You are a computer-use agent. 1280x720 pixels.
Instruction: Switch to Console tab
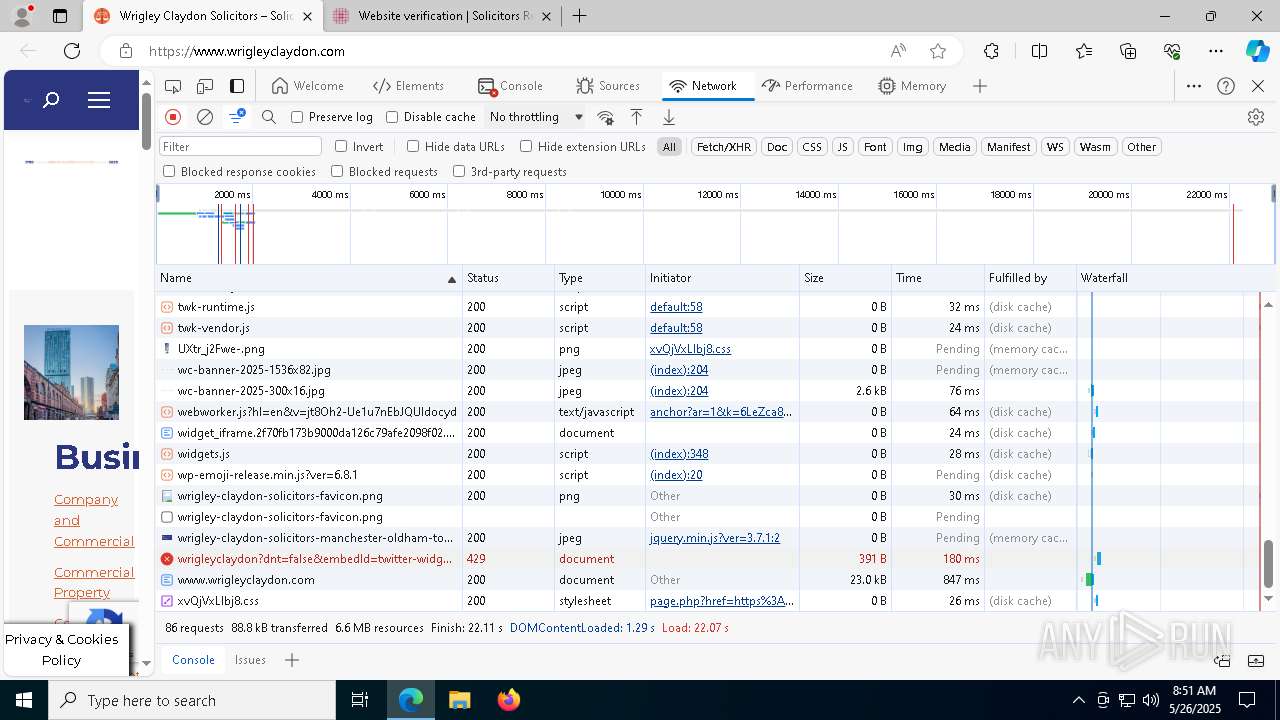pos(511,86)
